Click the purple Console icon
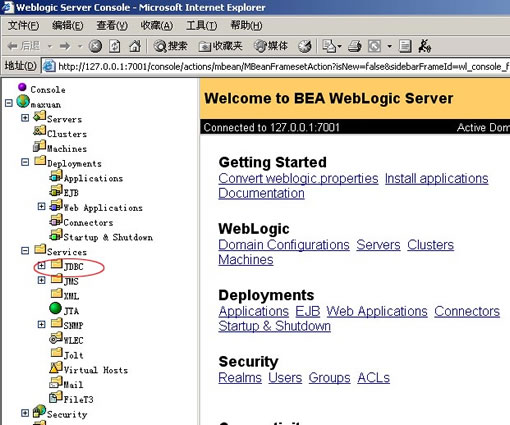The height and width of the screenshot is (425, 510). 22,87
